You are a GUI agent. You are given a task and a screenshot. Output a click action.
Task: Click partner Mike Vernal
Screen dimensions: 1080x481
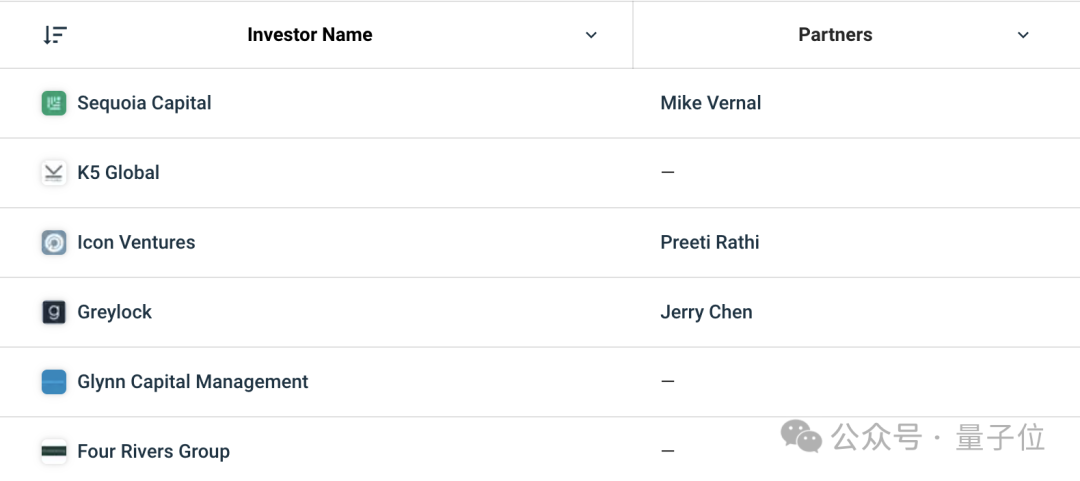711,103
